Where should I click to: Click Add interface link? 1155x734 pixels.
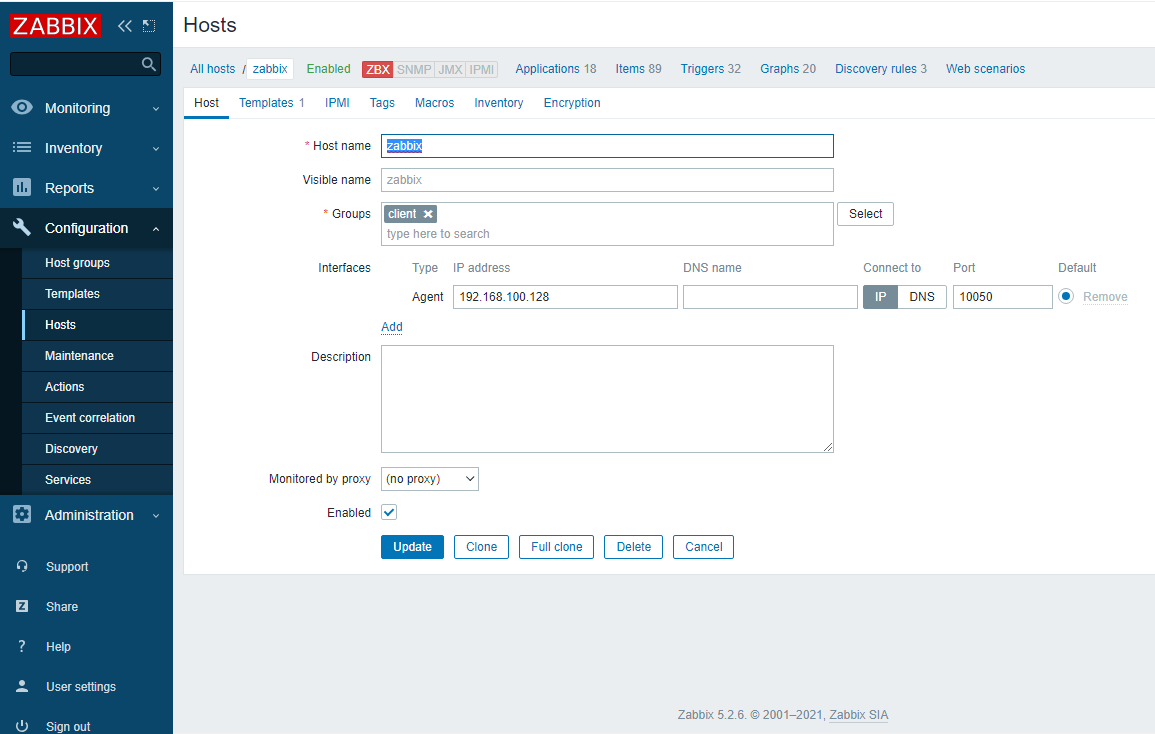pos(392,327)
